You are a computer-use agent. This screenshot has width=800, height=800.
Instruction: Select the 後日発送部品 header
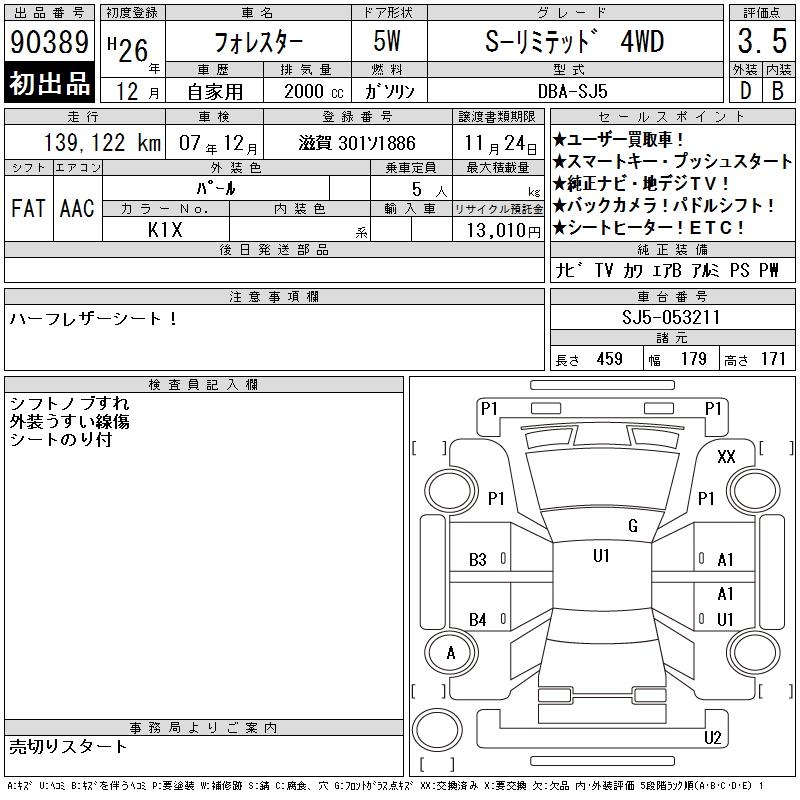[x=274, y=249]
